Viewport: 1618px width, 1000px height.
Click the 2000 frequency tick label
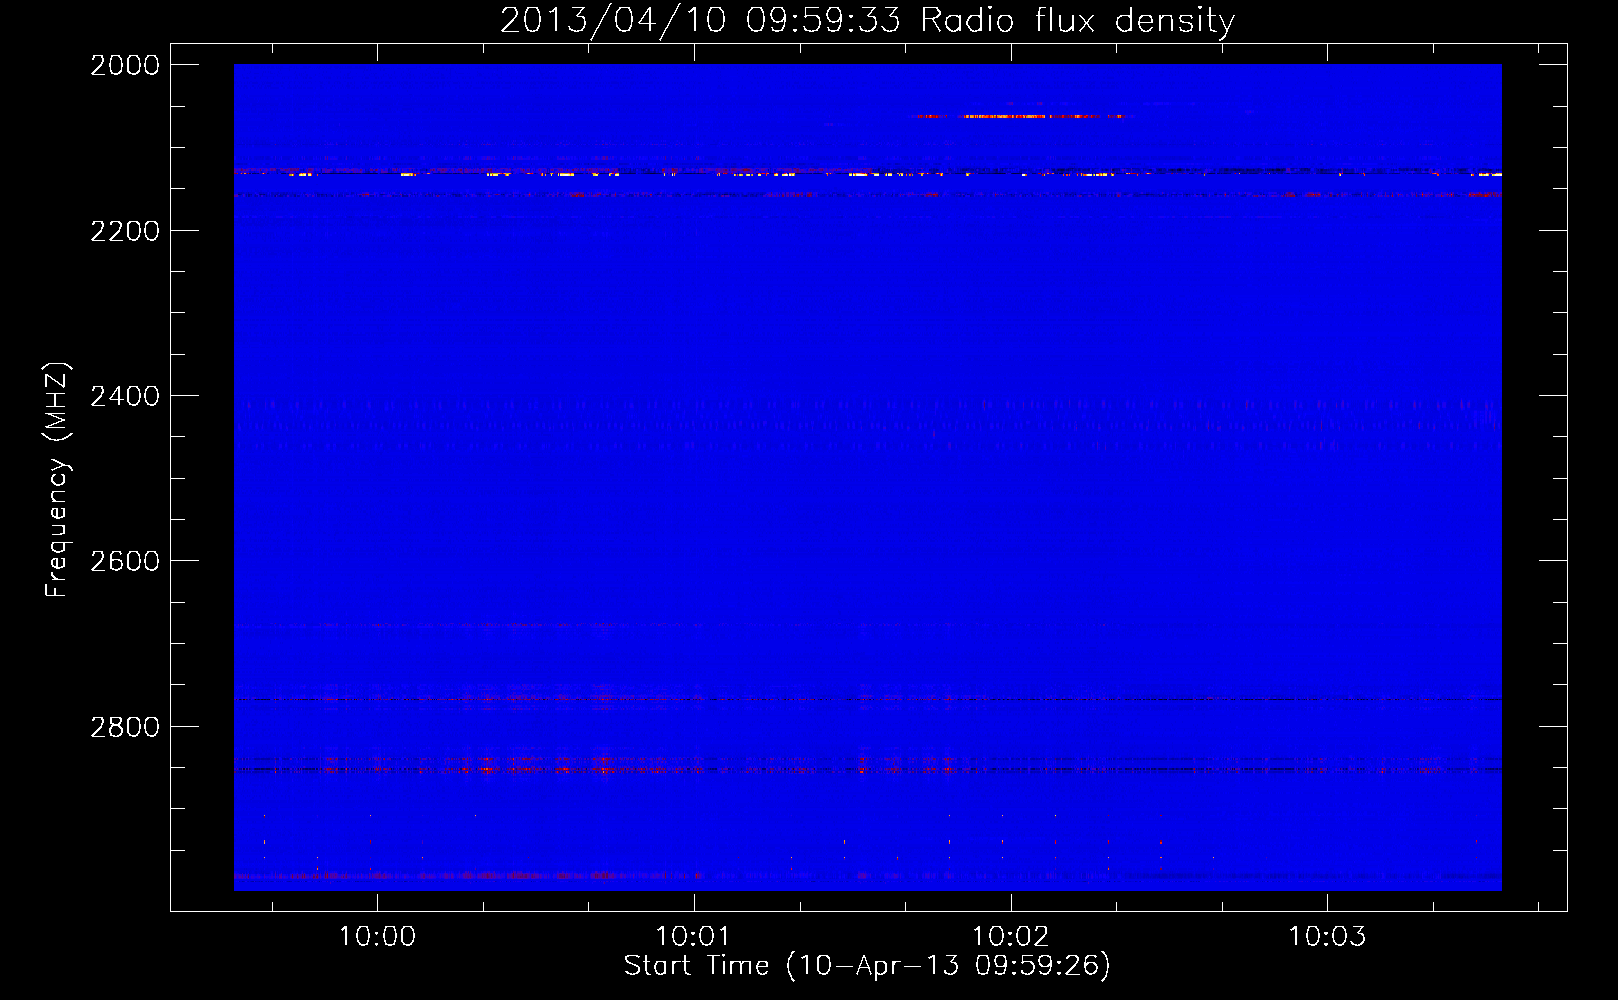[x=125, y=65]
